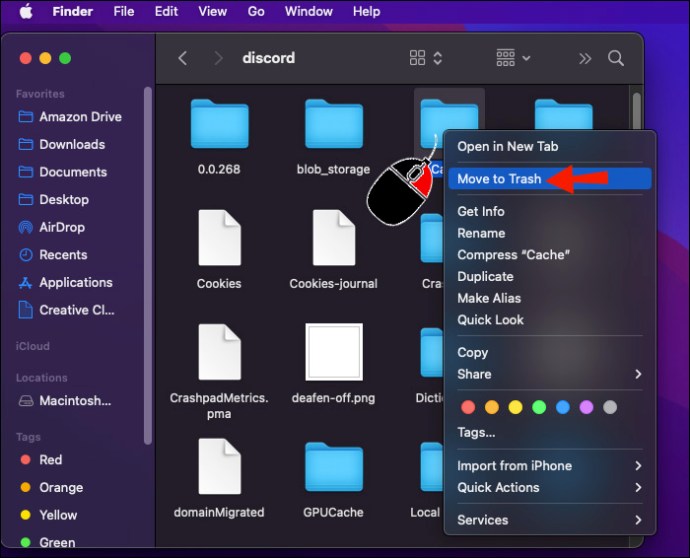
Task: Open the Apple menu
Action: click(26, 11)
